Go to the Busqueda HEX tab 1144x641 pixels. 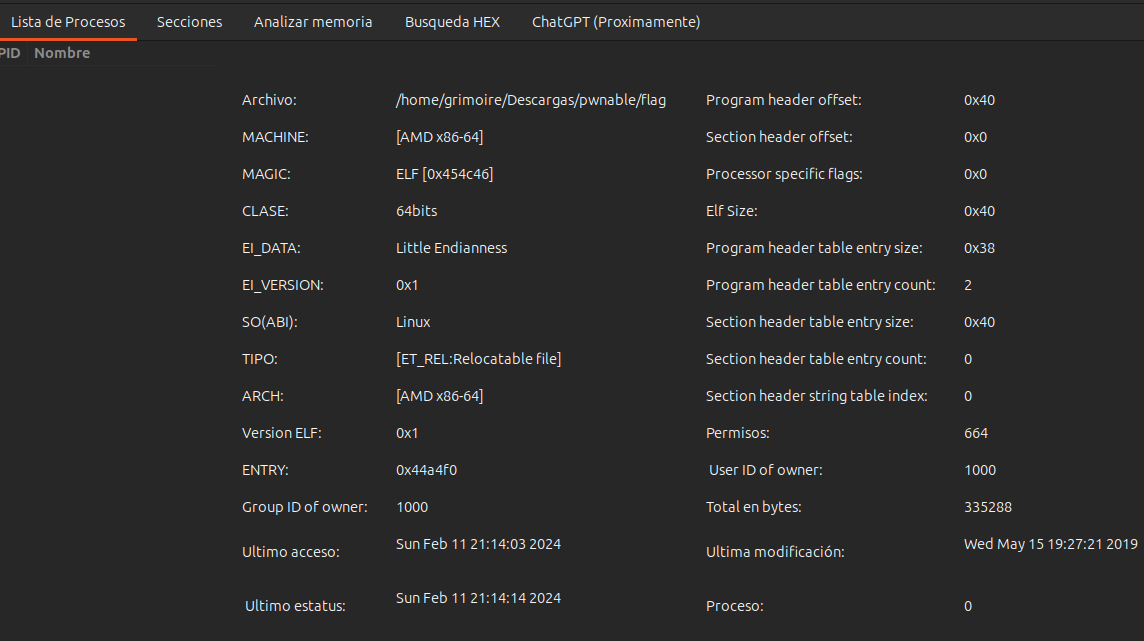coord(452,22)
